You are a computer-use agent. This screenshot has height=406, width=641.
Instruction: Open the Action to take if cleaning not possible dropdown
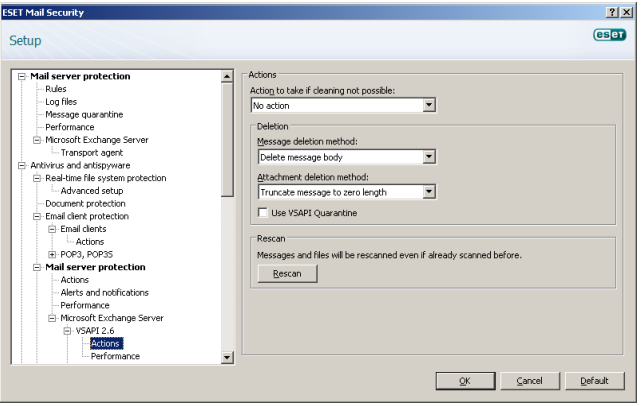[431, 106]
